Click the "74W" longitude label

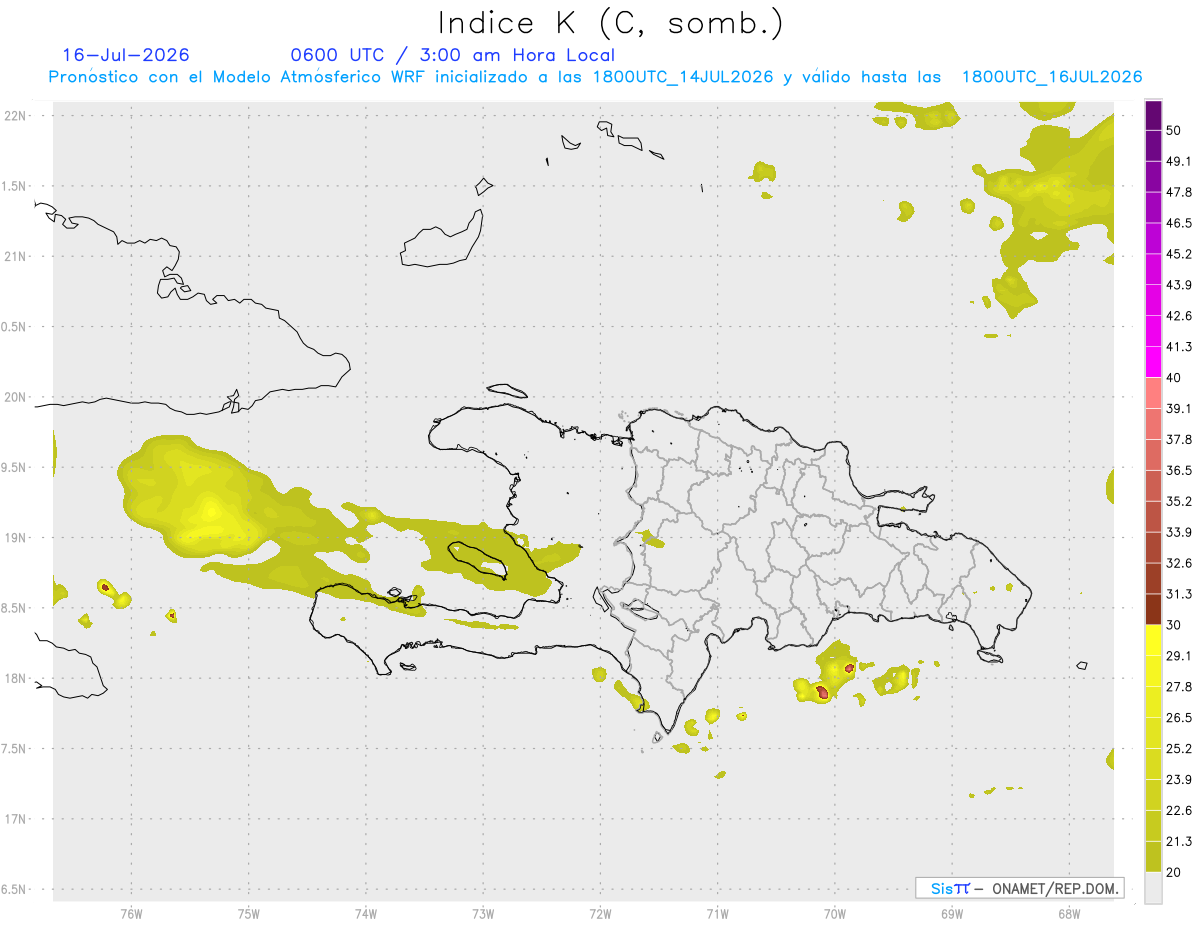[x=366, y=915]
